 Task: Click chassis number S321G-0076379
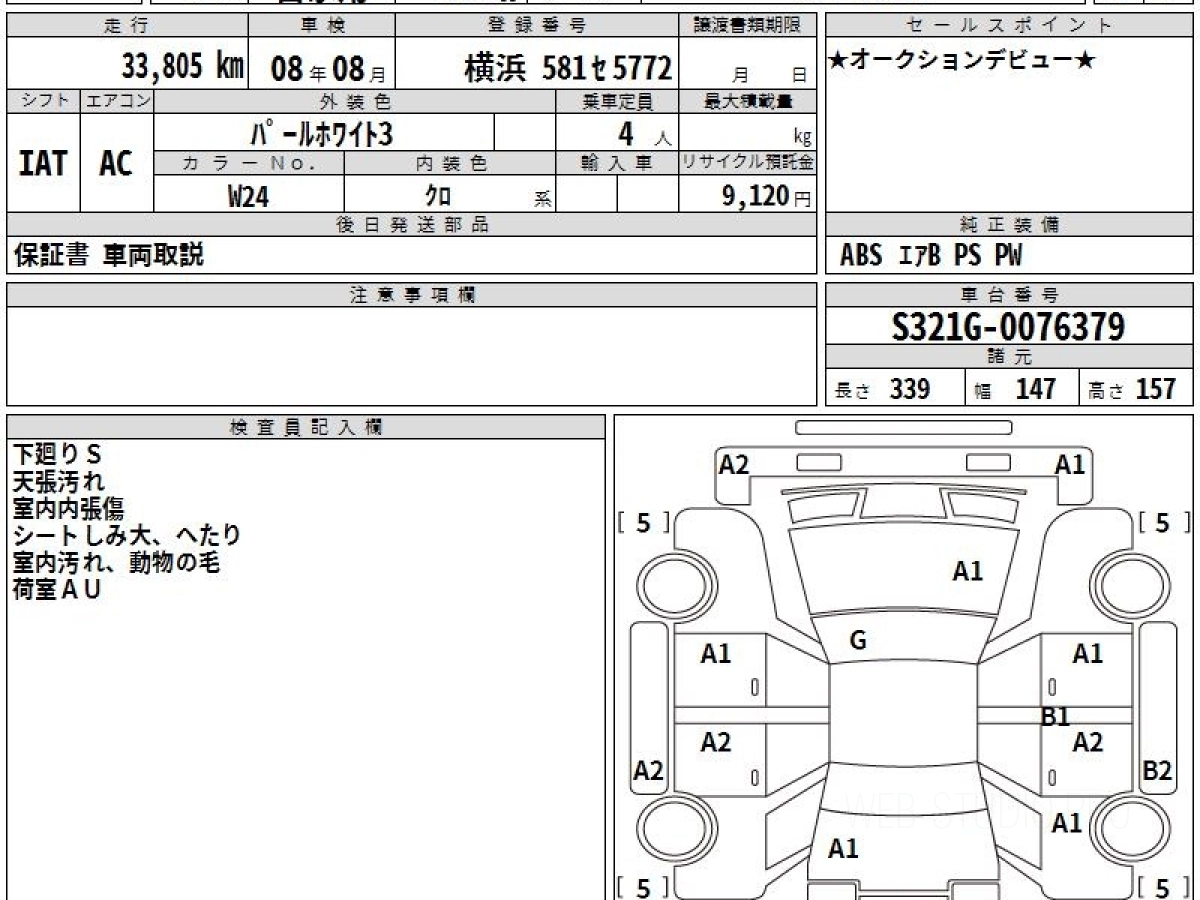click(1009, 326)
